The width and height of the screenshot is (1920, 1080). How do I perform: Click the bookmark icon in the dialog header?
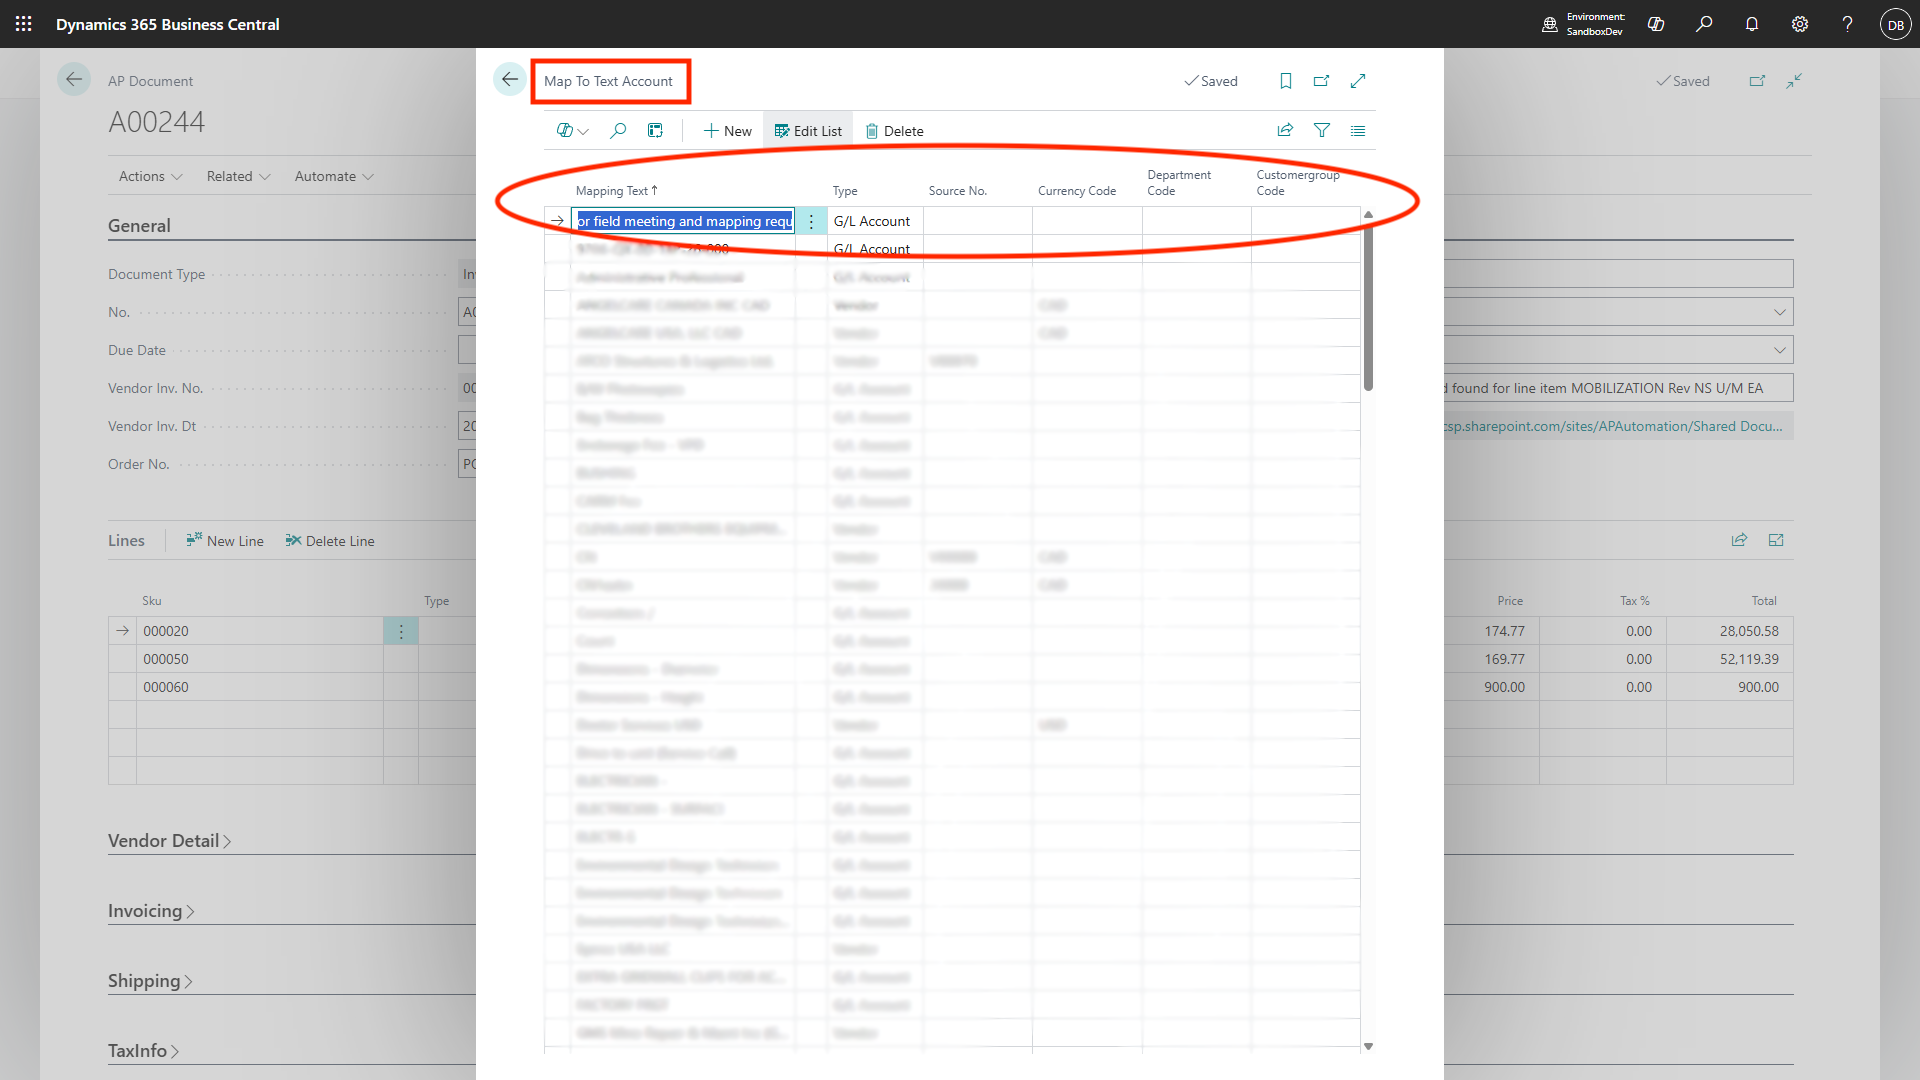(x=1286, y=81)
